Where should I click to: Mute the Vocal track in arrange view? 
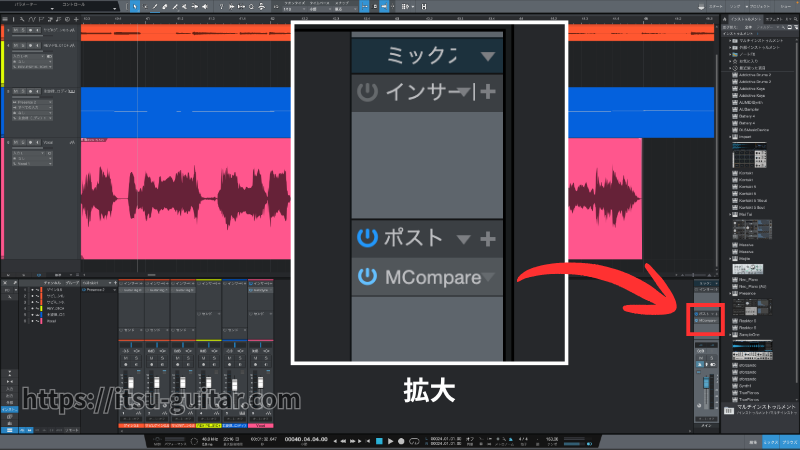point(16,142)
